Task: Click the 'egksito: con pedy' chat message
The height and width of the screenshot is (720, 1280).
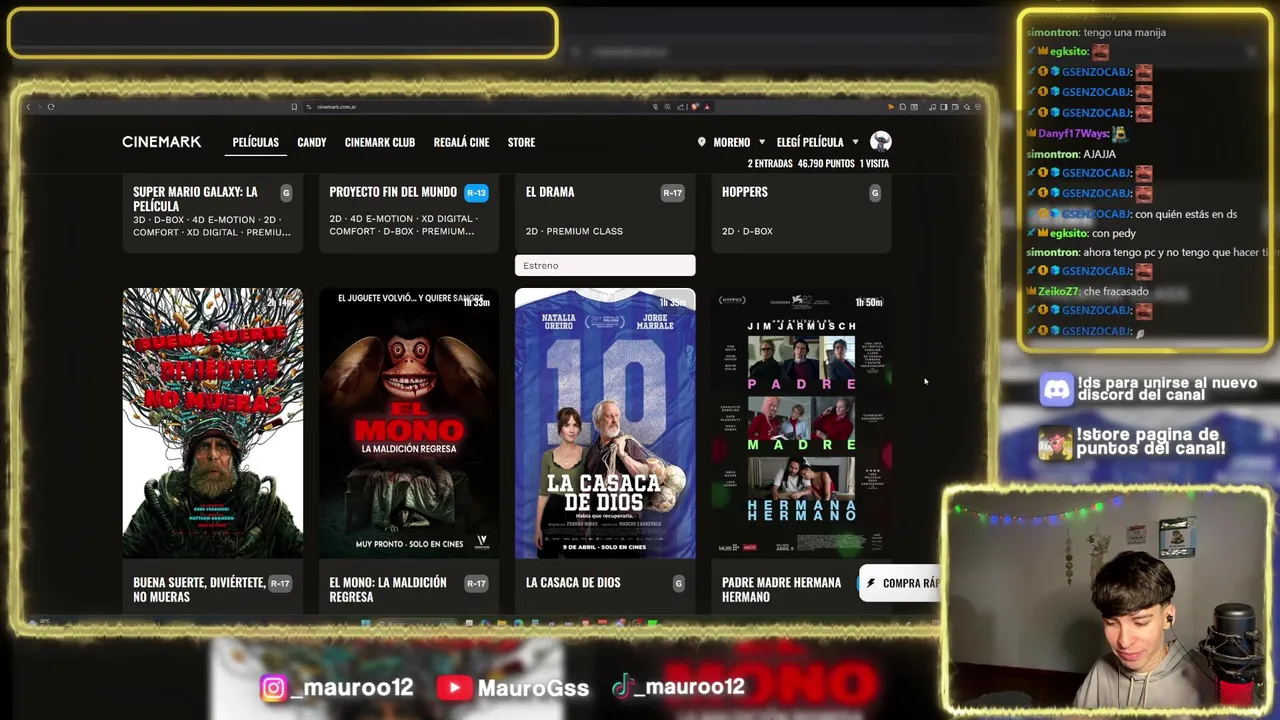Action: pos(1081,233)
